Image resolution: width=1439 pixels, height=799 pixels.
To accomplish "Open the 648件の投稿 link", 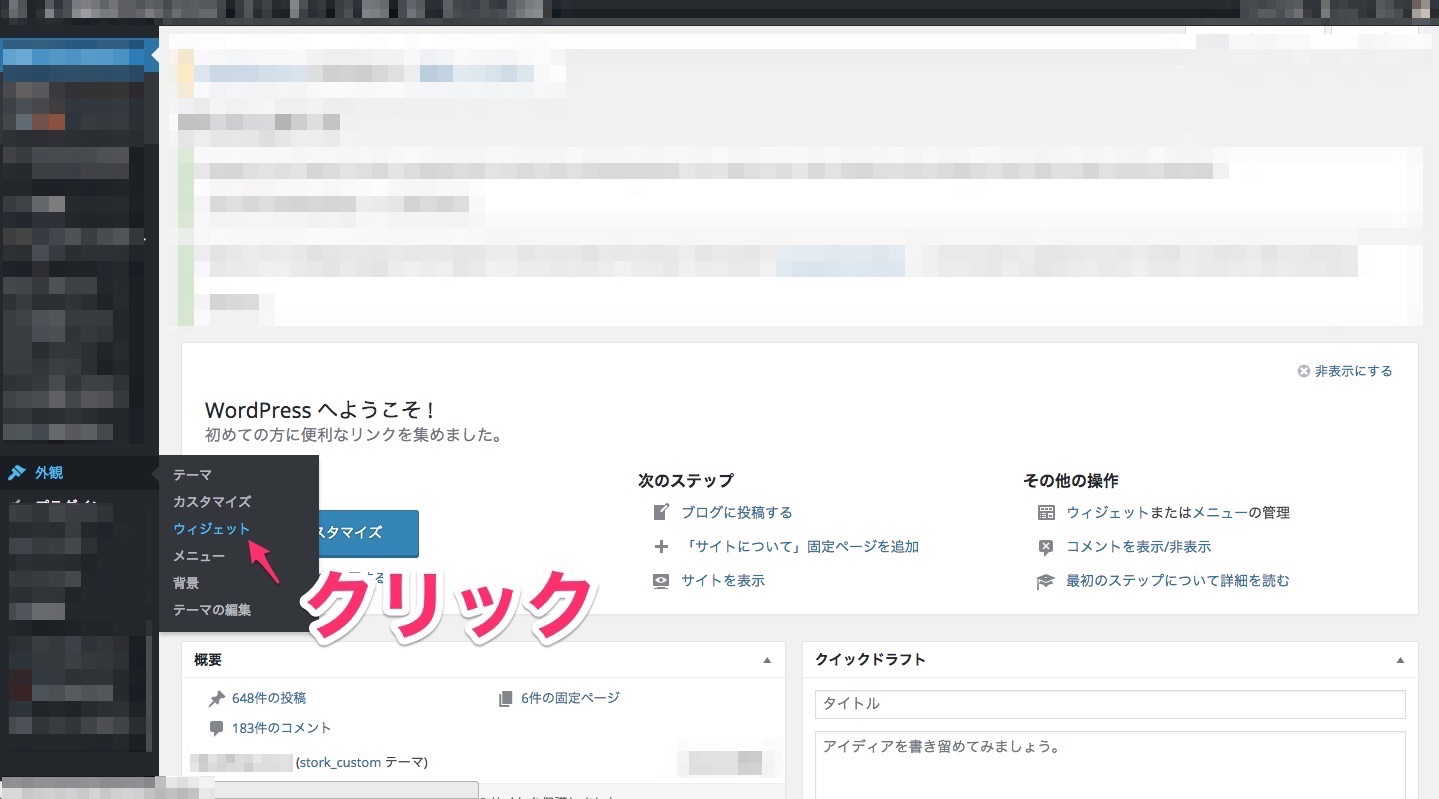I will (269, 698).
